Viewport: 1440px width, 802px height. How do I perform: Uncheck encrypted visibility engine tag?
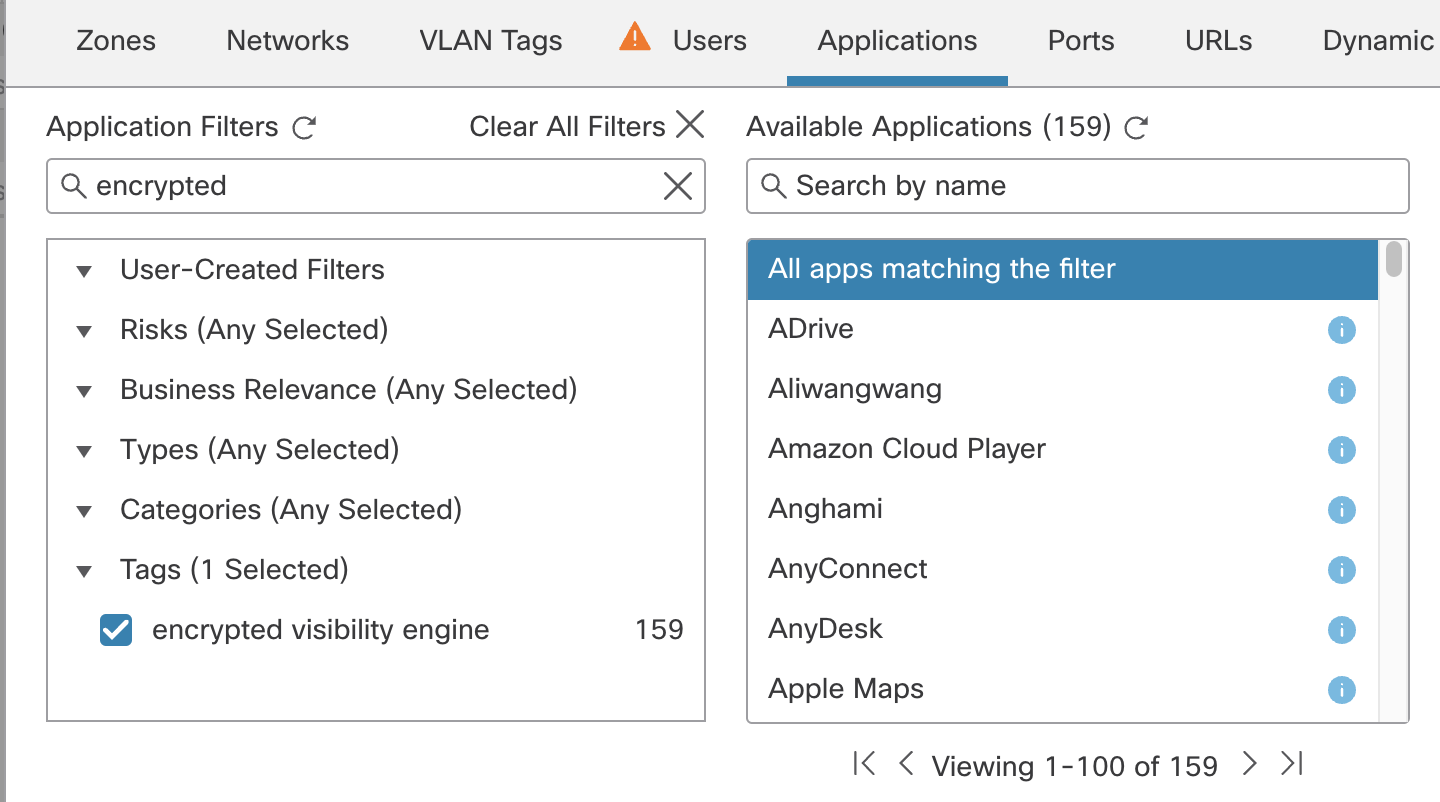[x=116, y=630]
